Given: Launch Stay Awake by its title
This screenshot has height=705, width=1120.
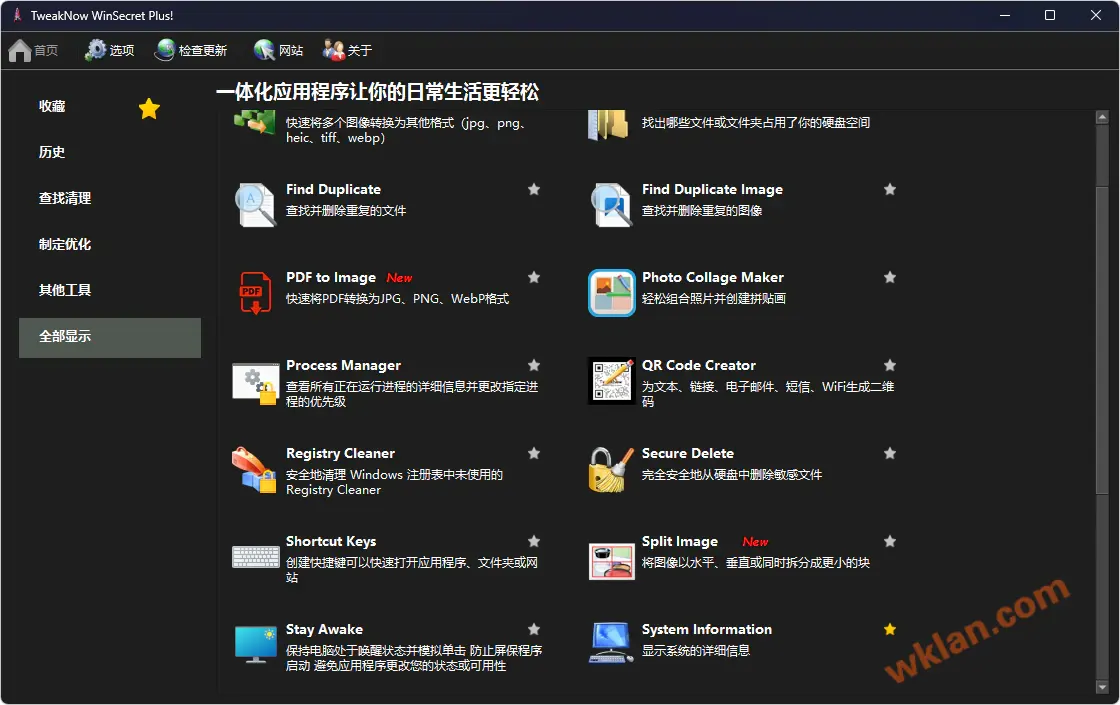Looking at the screenshot, I should [x=324, y=629].
